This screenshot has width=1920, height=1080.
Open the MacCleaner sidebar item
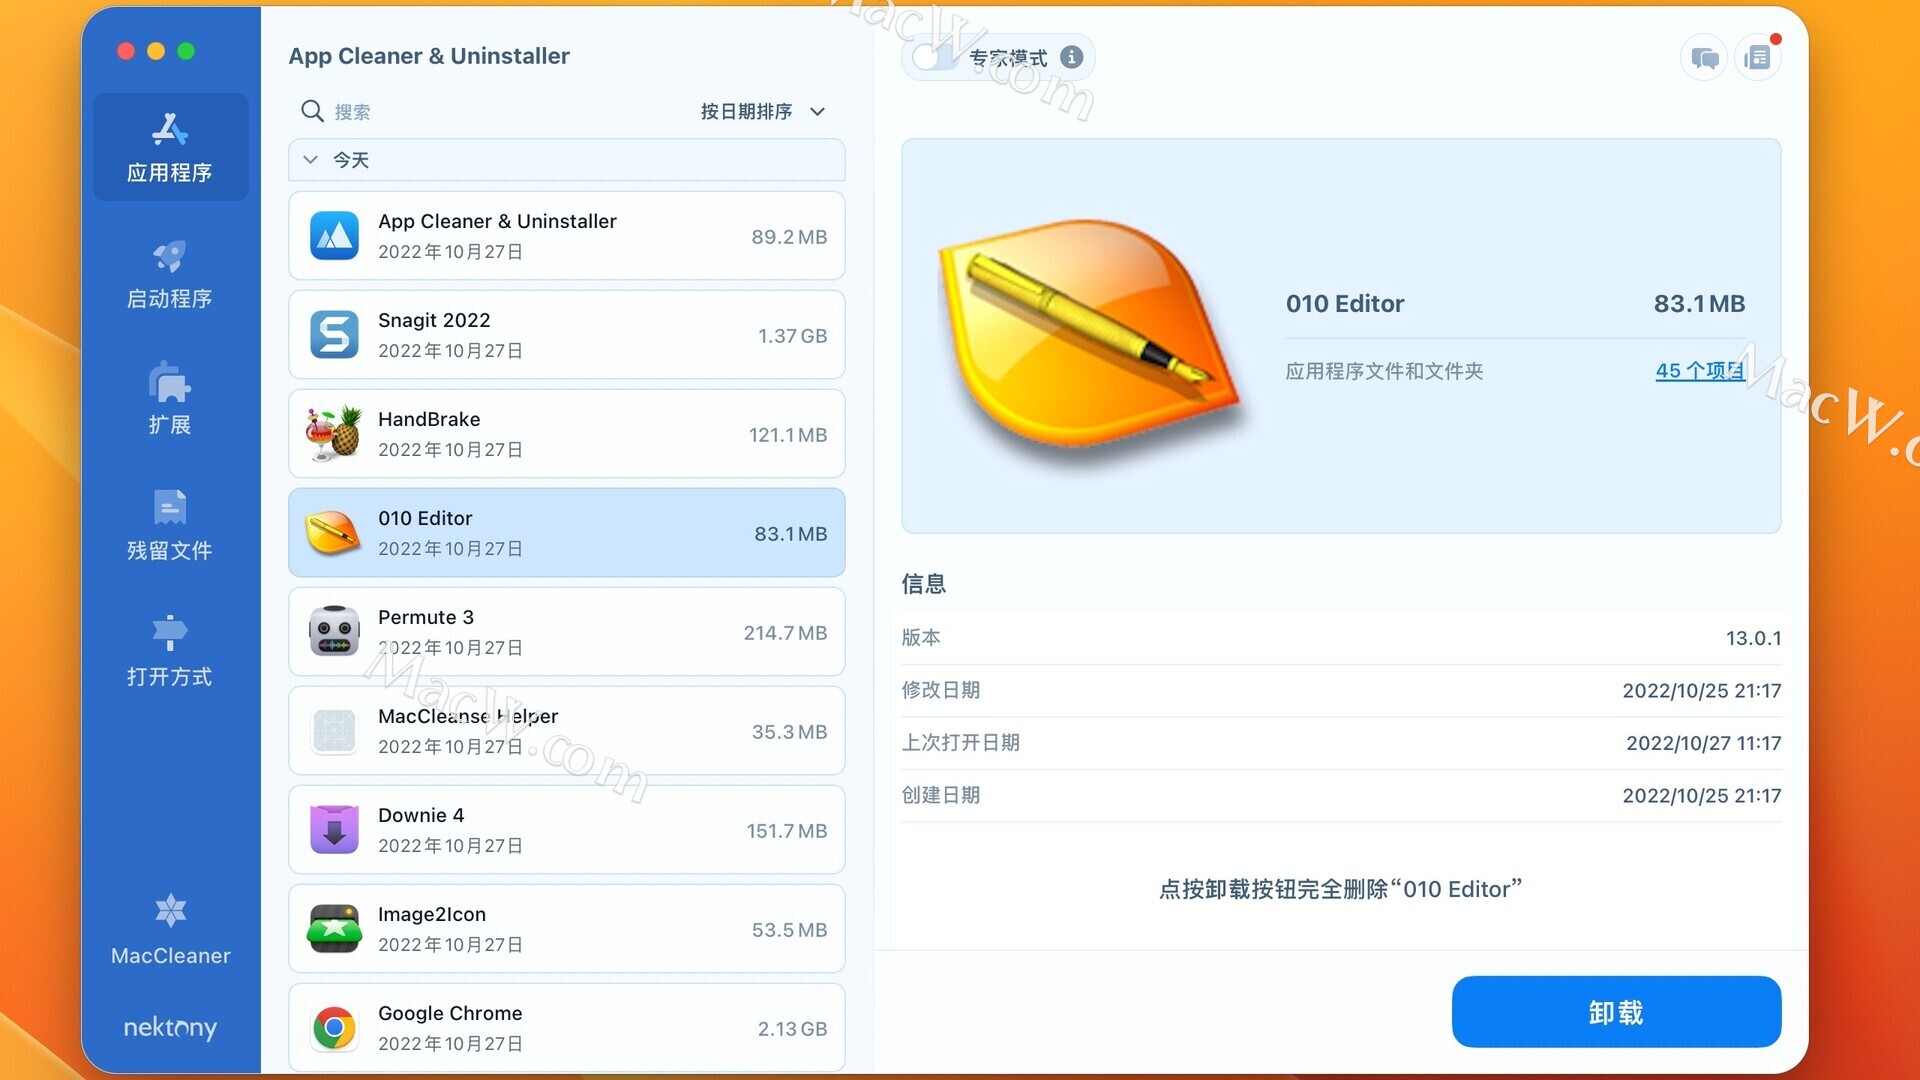click(170, 930)
